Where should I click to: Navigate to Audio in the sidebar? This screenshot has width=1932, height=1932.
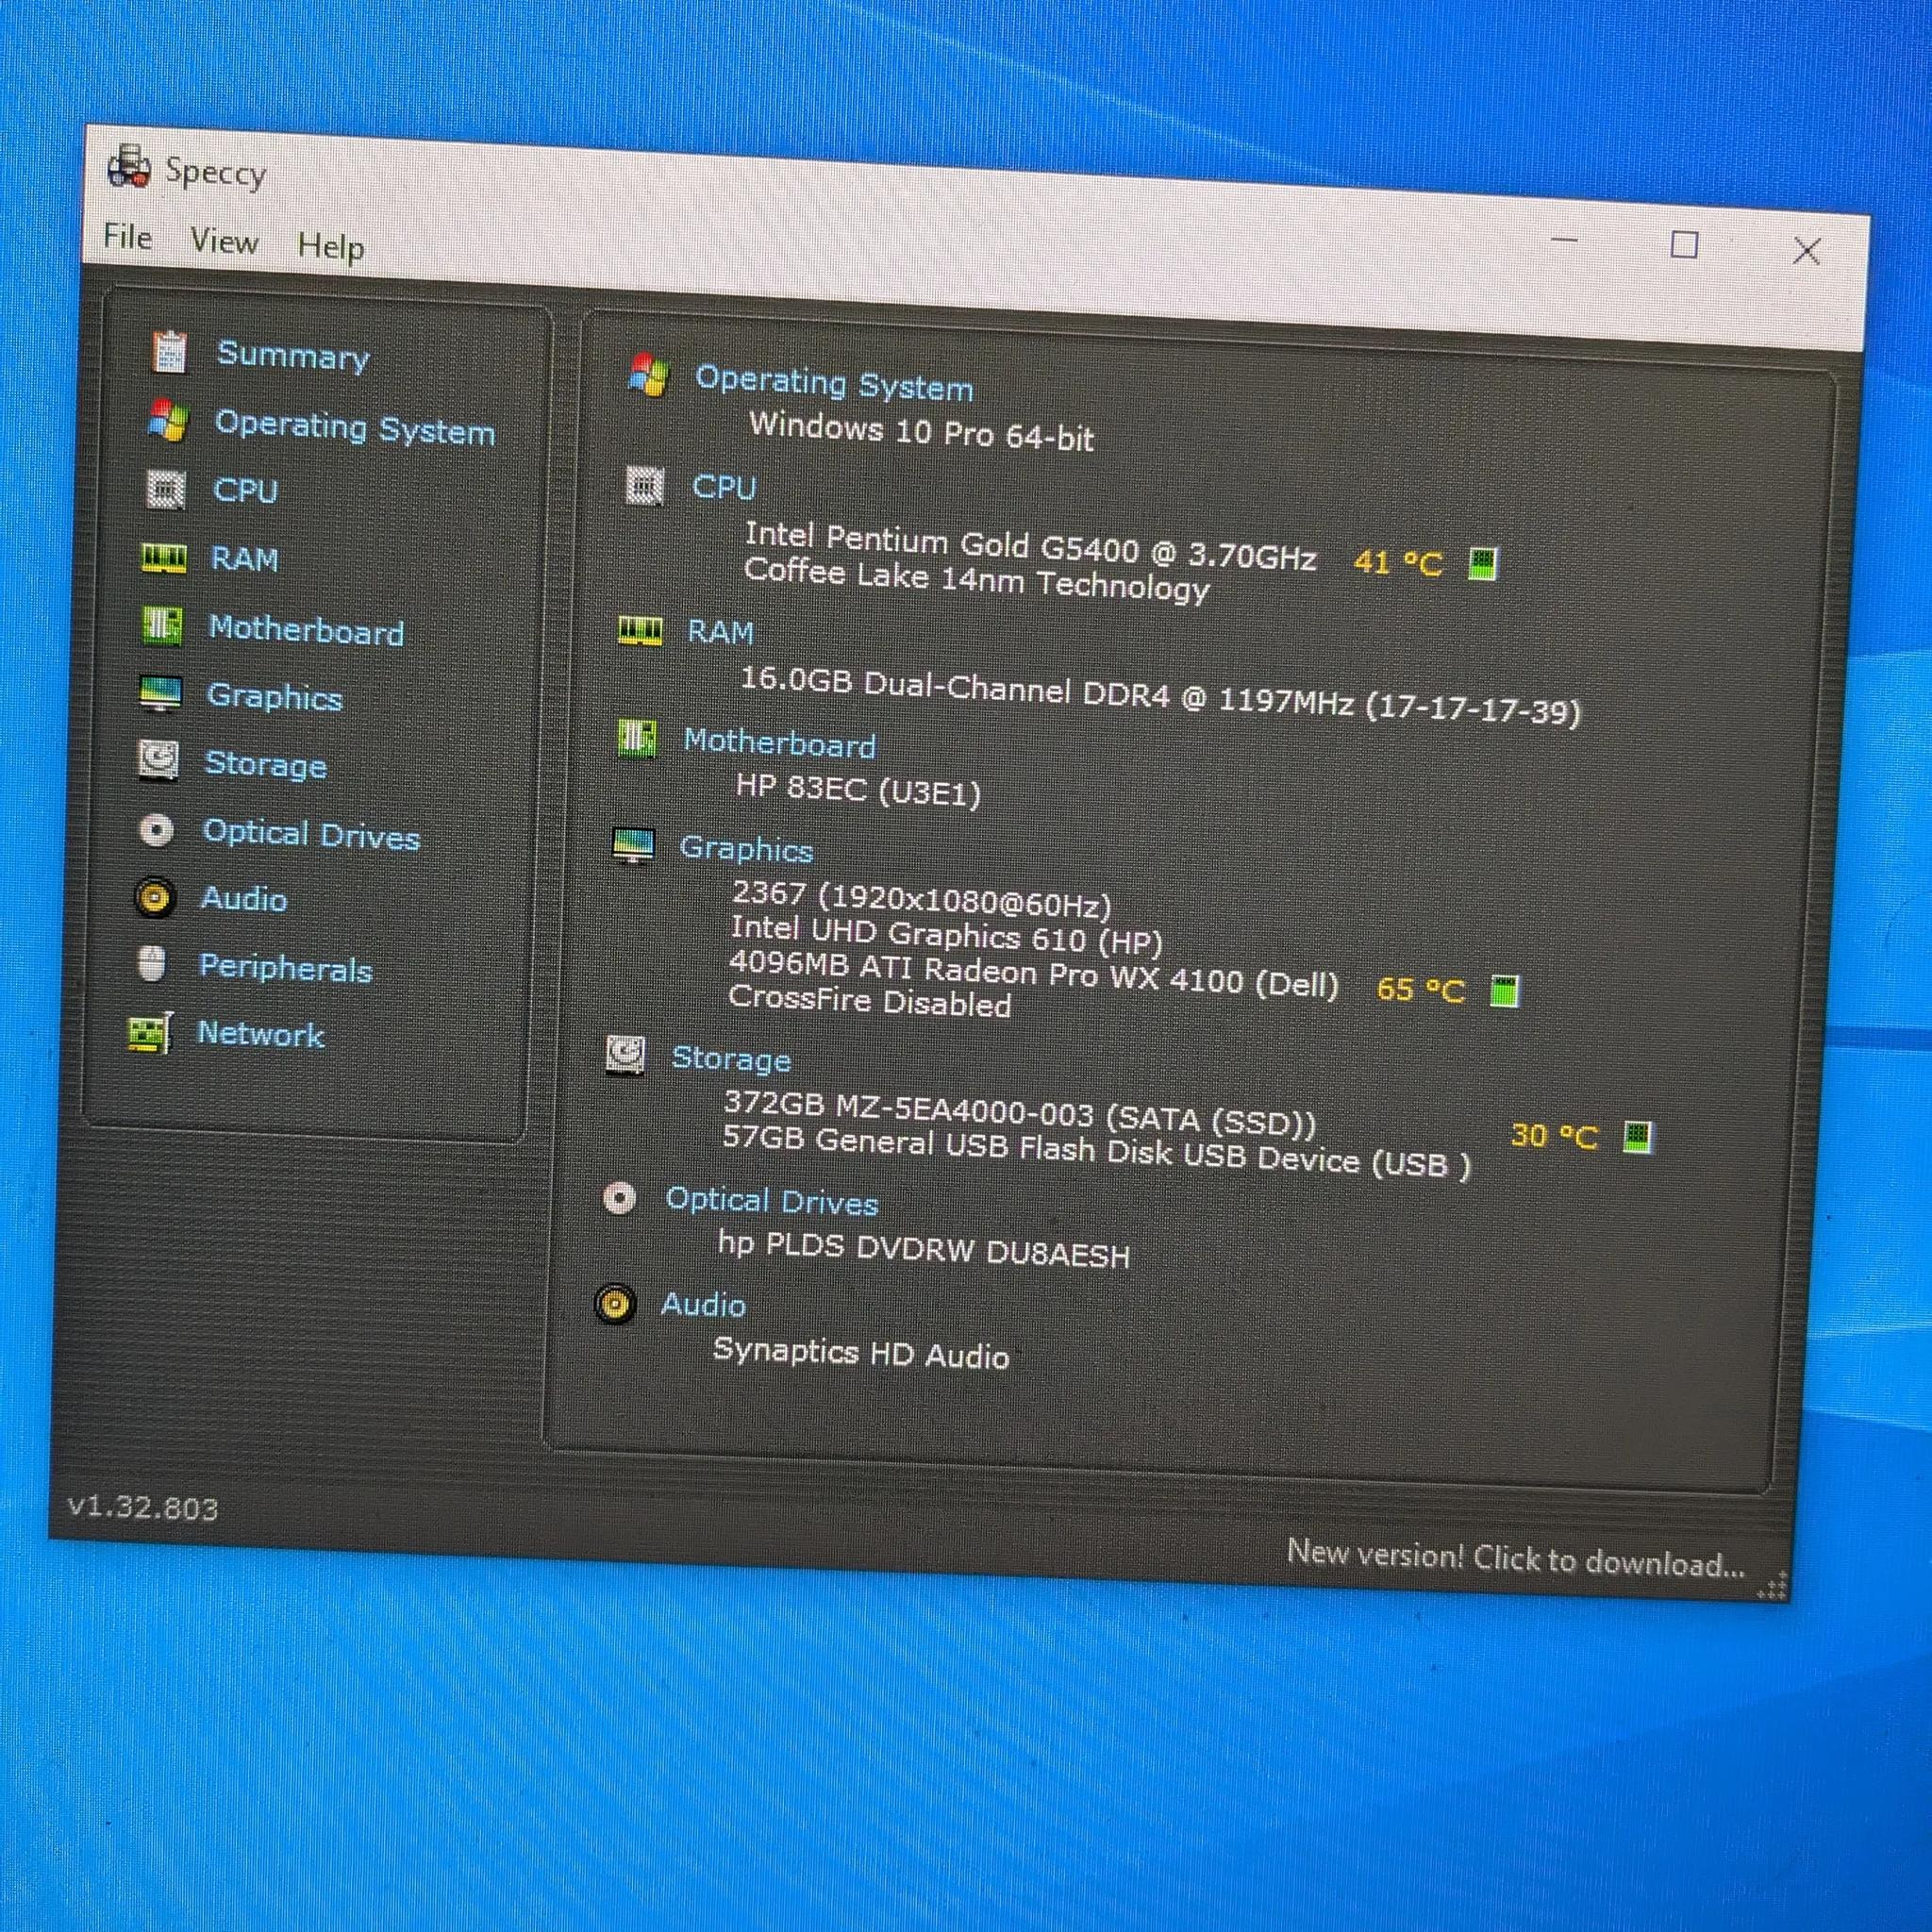pos(244,898)
